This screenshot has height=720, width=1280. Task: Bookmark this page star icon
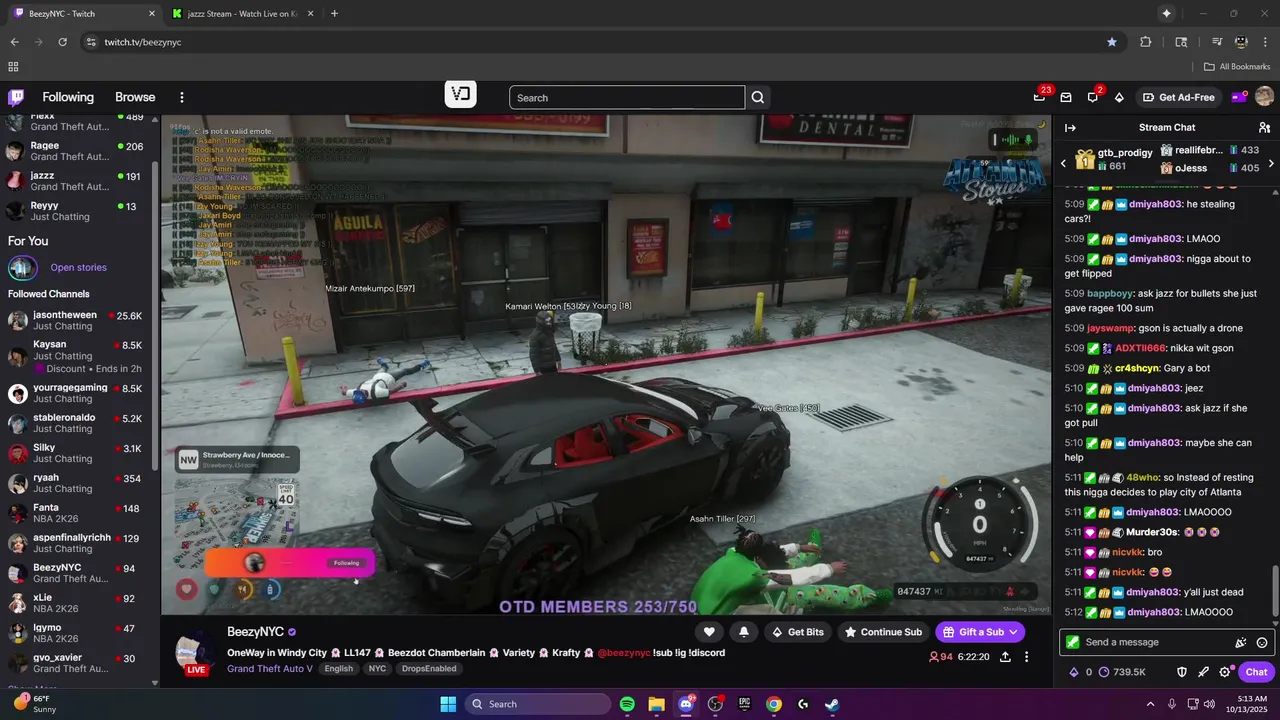(1112, 42)
